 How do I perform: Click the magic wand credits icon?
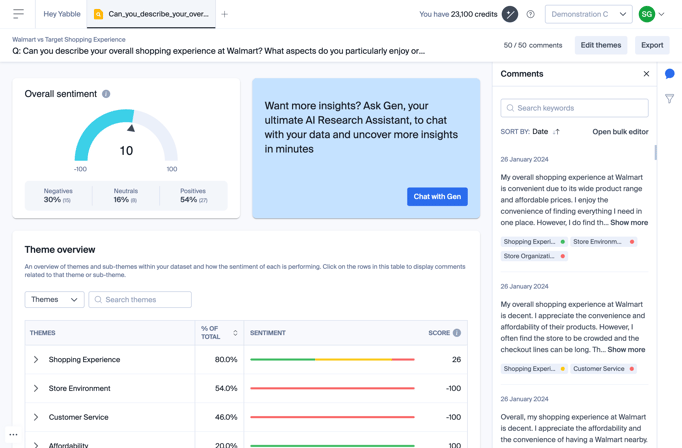click(510, 14)
